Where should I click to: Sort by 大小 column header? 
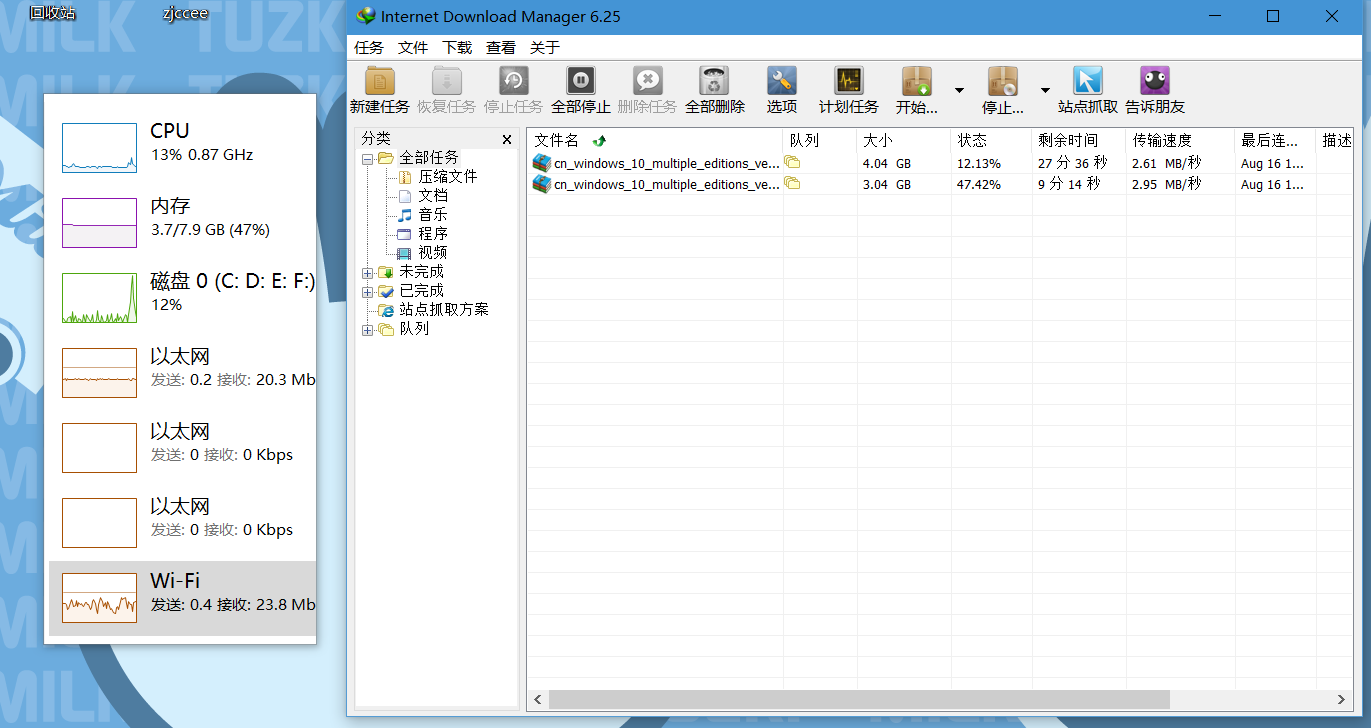pyautogui.click(x=904, y=140)
